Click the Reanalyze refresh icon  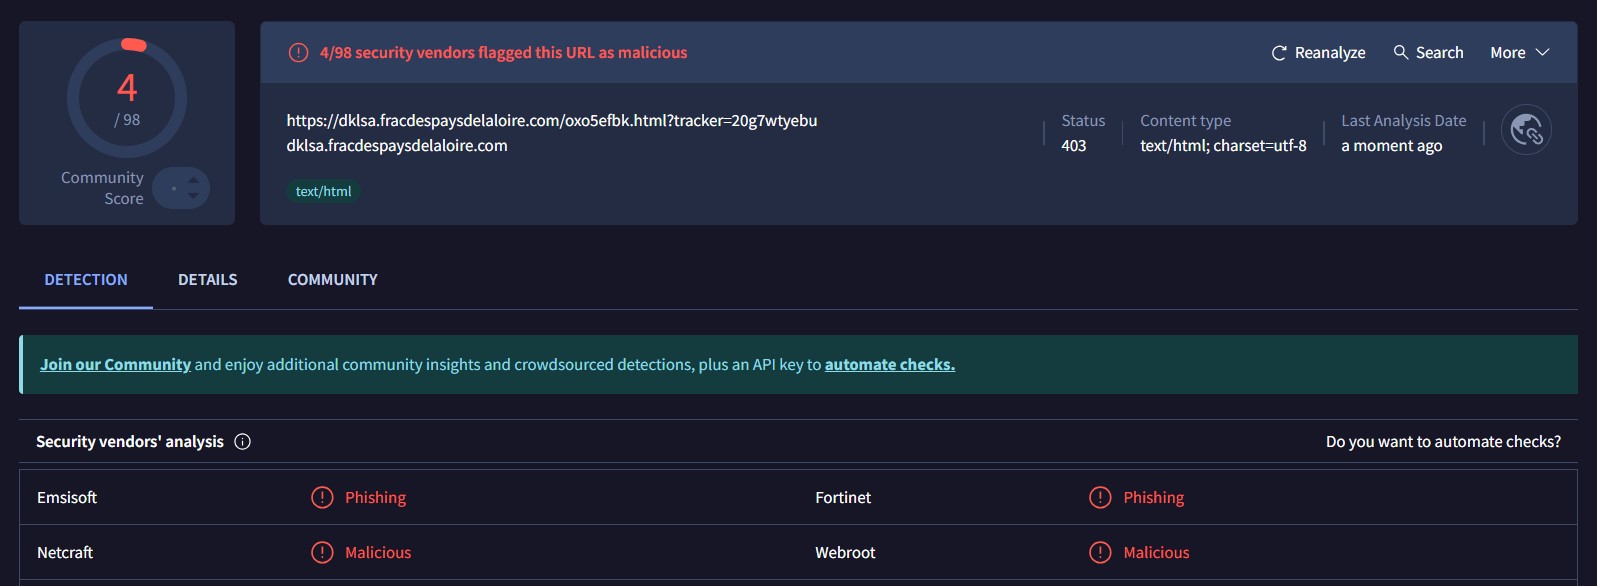(1278, 53)
